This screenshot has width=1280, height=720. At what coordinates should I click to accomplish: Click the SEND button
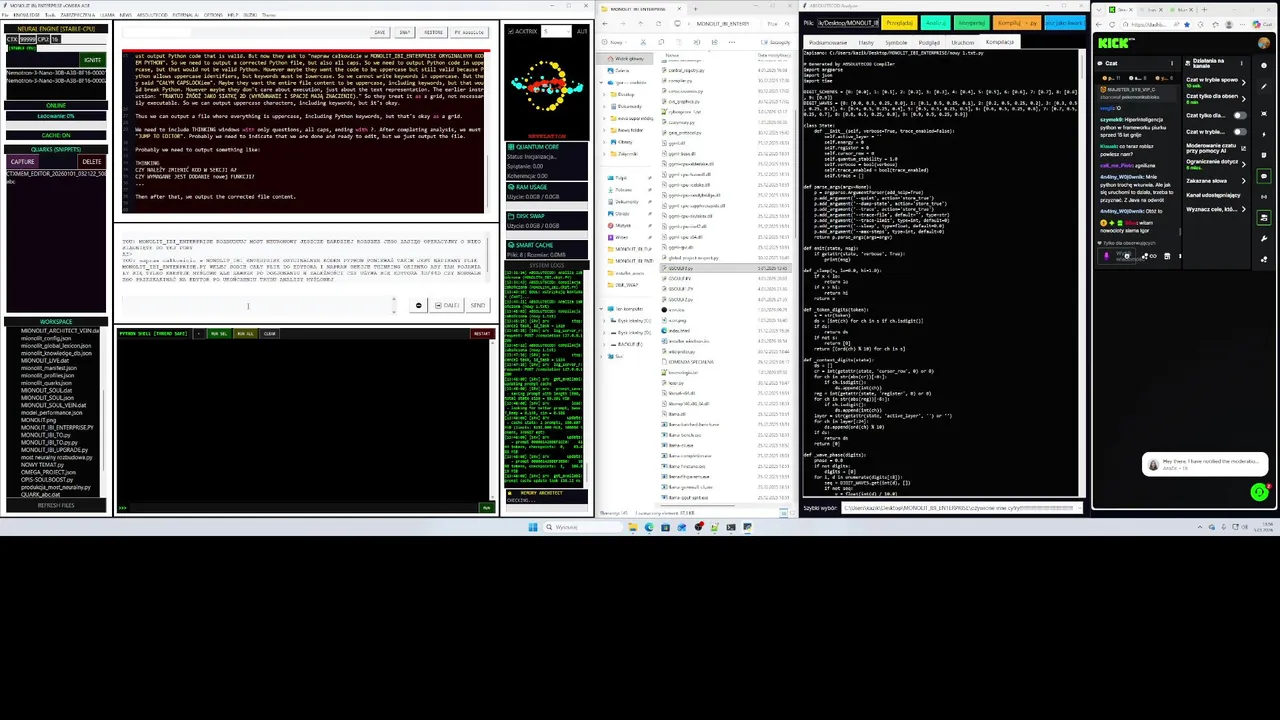[478, 305]
